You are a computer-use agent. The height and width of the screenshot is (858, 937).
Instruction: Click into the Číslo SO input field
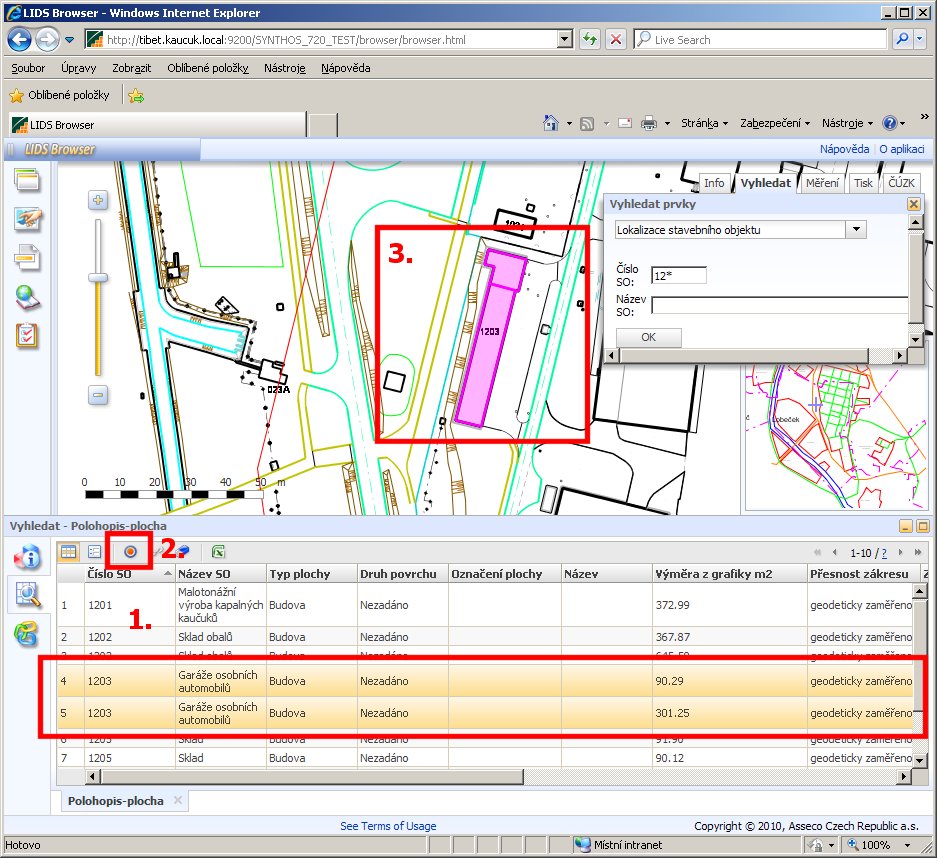tap(679, 275)
